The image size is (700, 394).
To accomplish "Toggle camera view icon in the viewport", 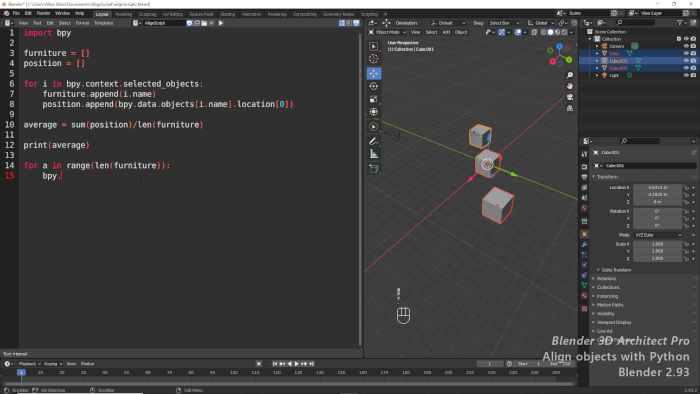I will pos(570,97).
